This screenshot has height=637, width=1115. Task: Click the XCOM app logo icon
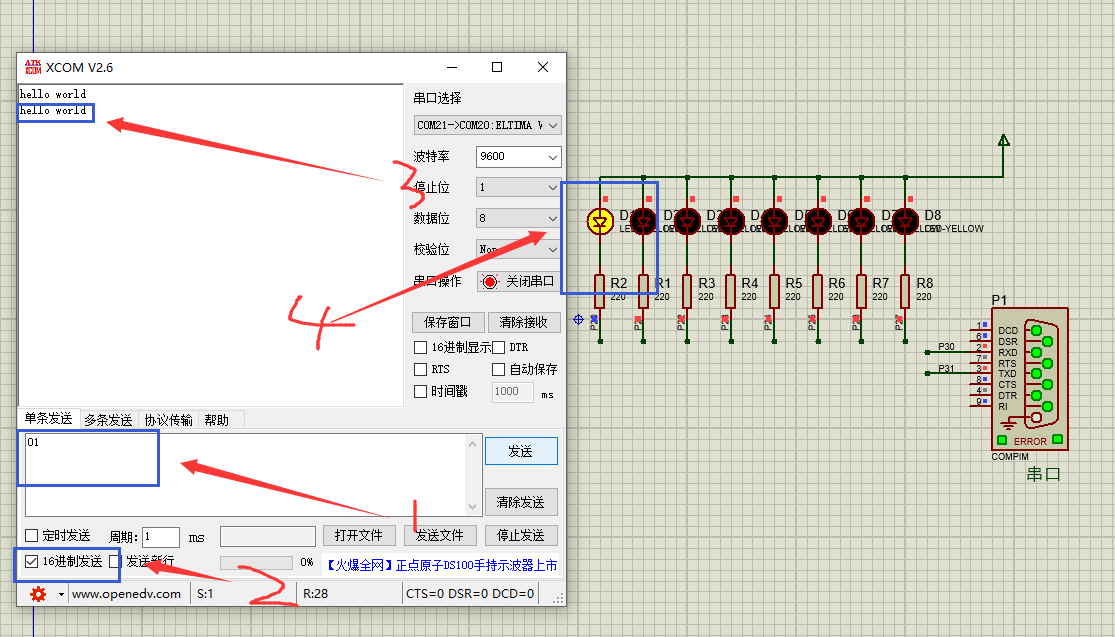pos(33,68)
